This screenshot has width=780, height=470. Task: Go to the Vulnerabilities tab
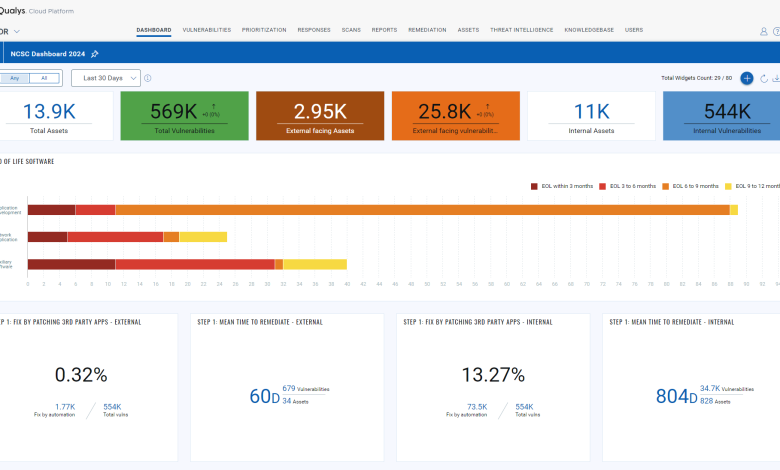pyautogui.click(x=206, y=30)
